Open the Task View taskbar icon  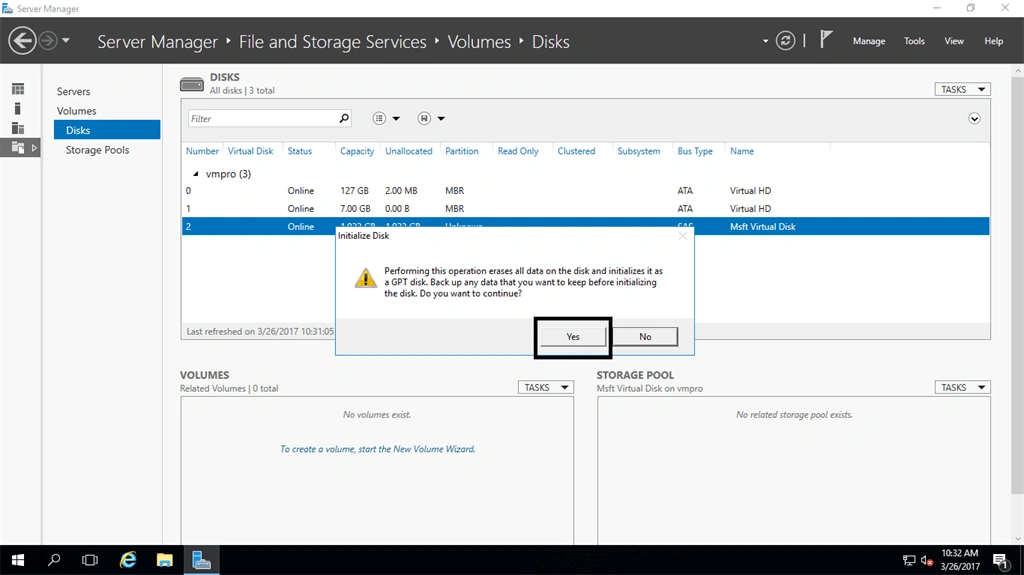coord(90,560)
